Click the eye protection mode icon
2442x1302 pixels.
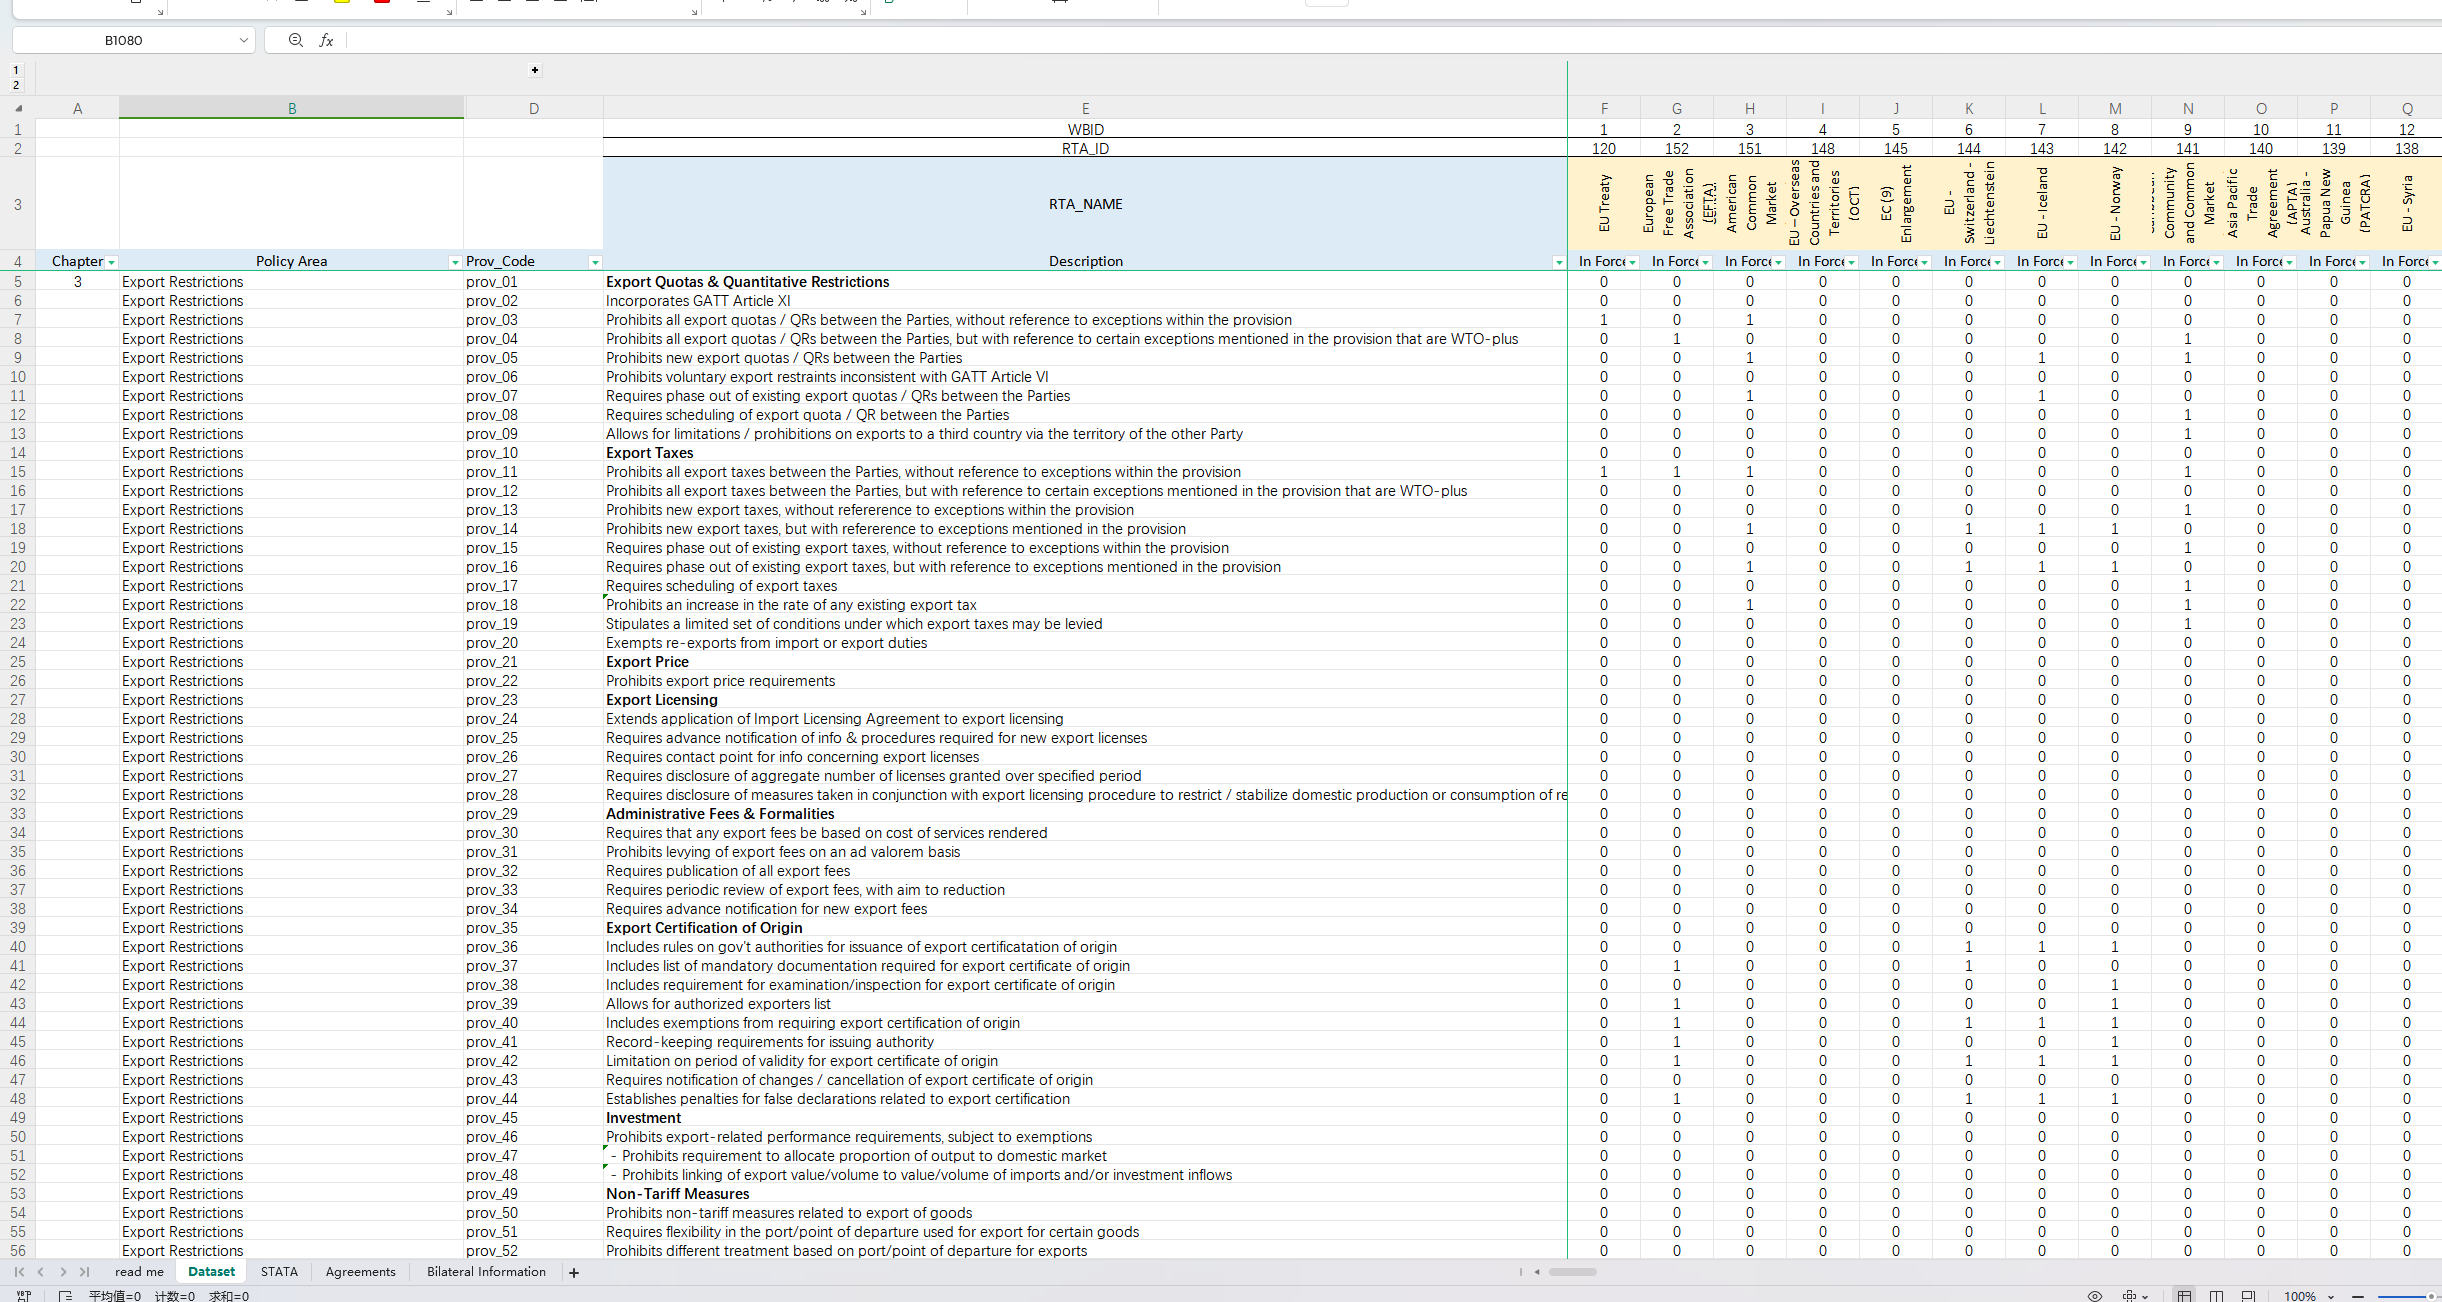coord(2094,1296)
